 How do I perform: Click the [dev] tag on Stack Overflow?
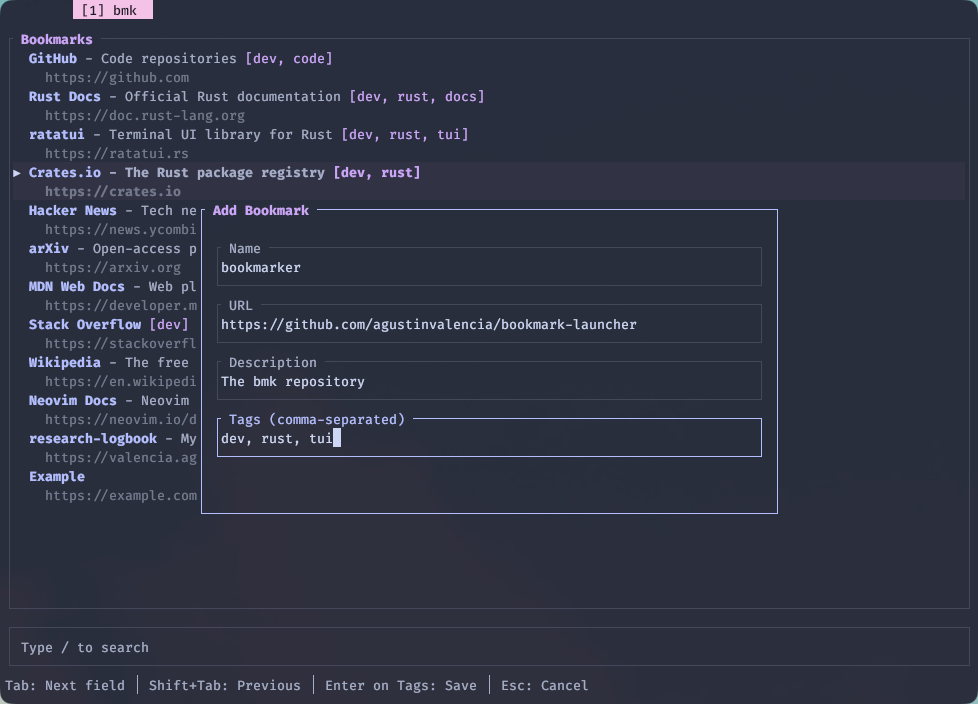[x=168, y=325]
